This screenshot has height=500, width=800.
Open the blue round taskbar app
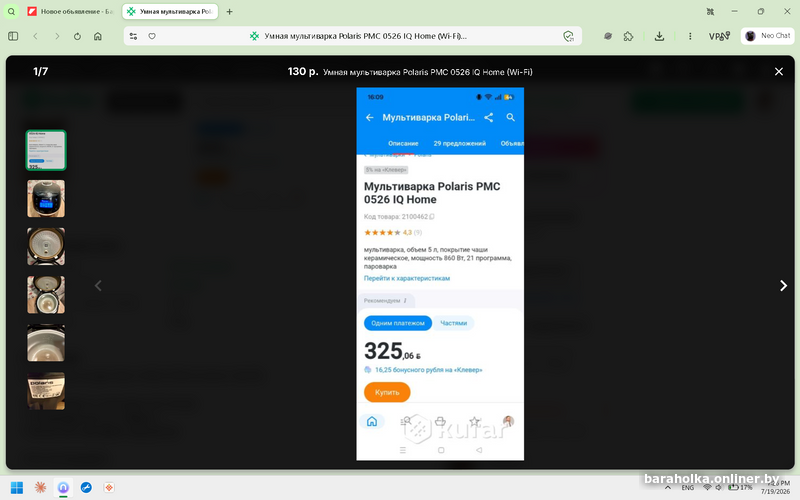[x=86, y=488]
